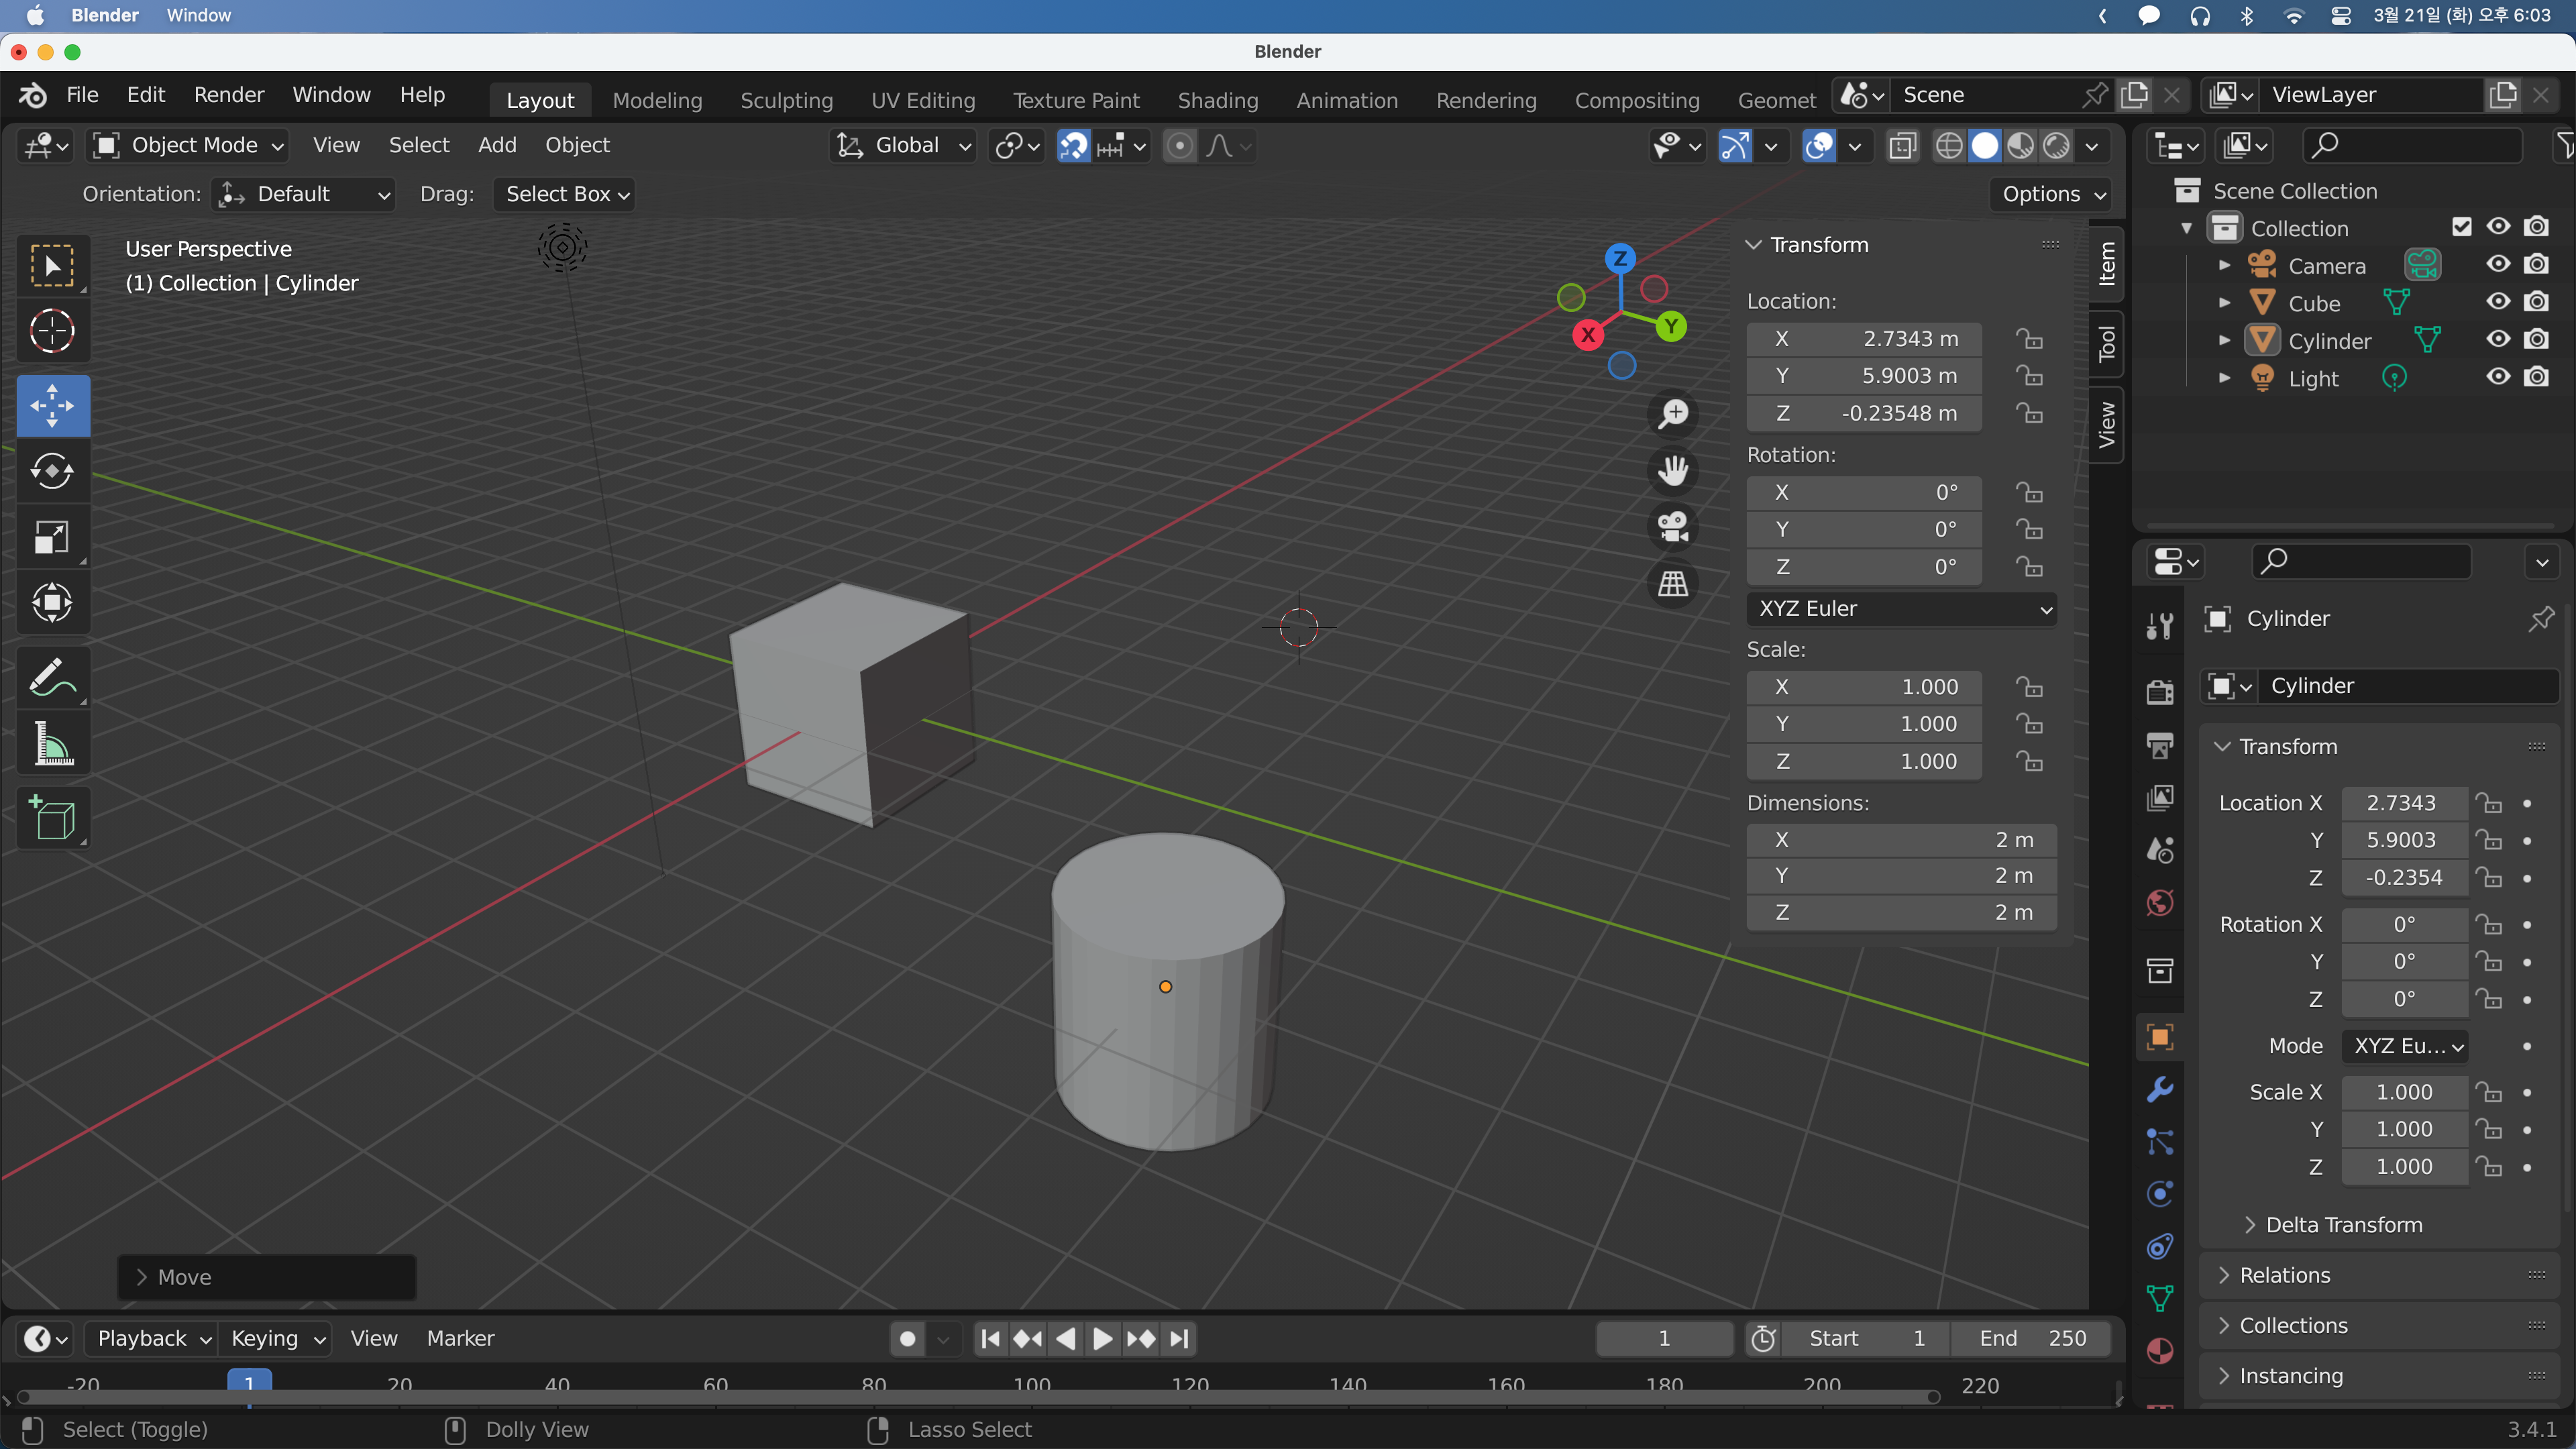Viewport: 2576px width, 1449px height.
Task: Open the Object Mode dropdown
Action: pyautogui.click(x=189, y=146)
